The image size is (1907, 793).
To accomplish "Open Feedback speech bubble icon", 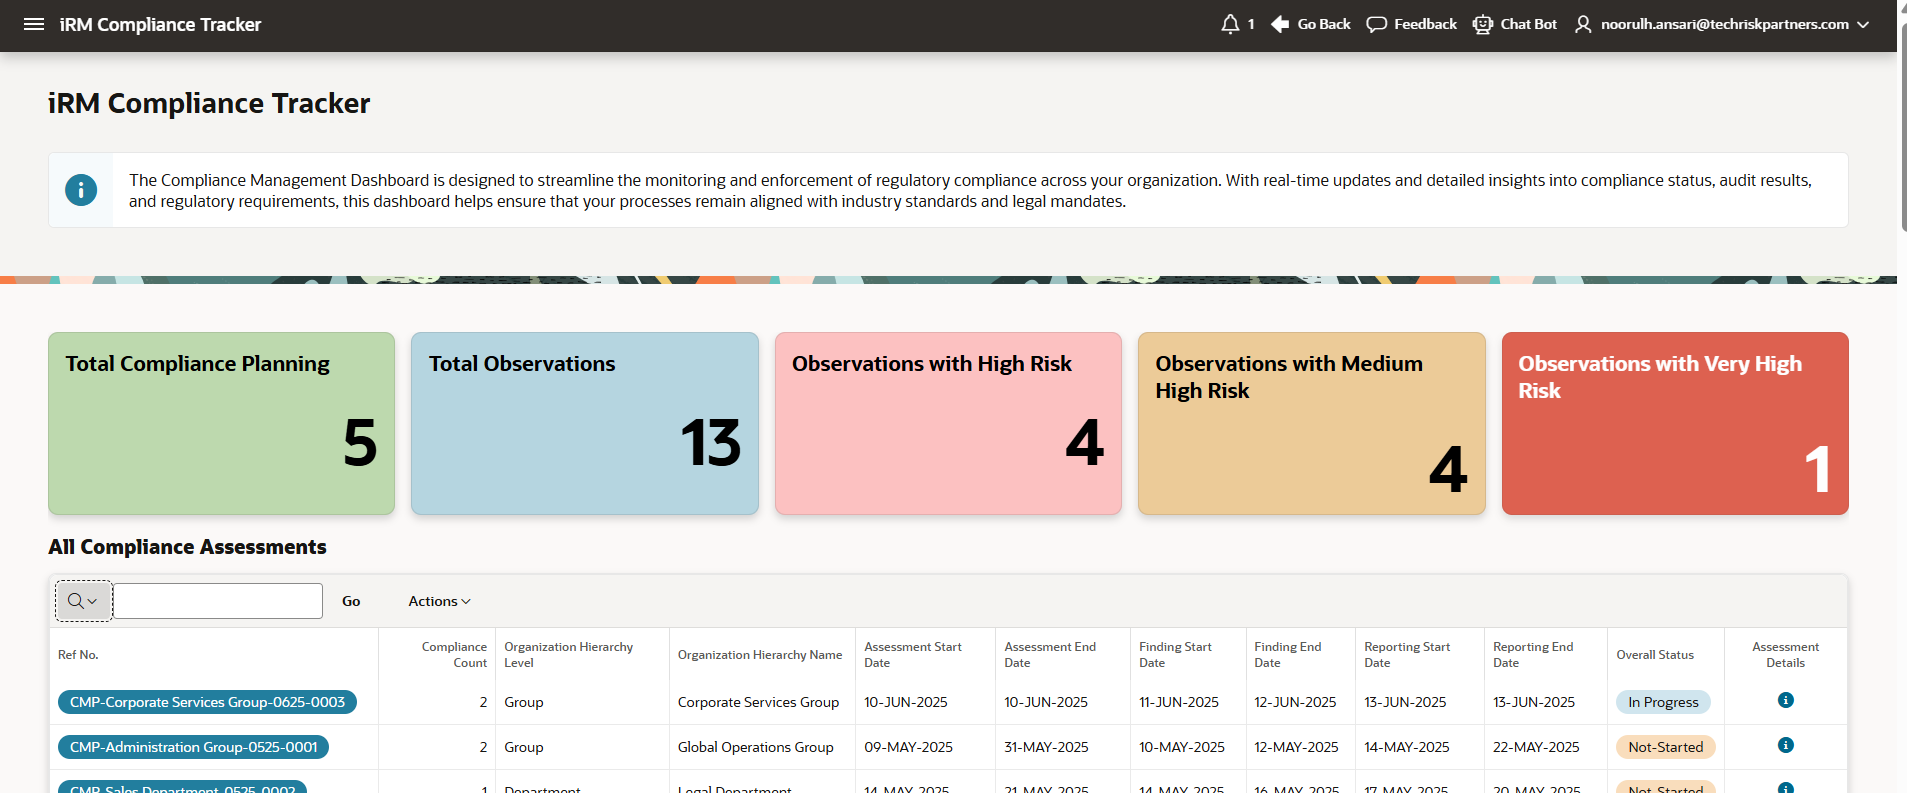I will click(1377, 24).
